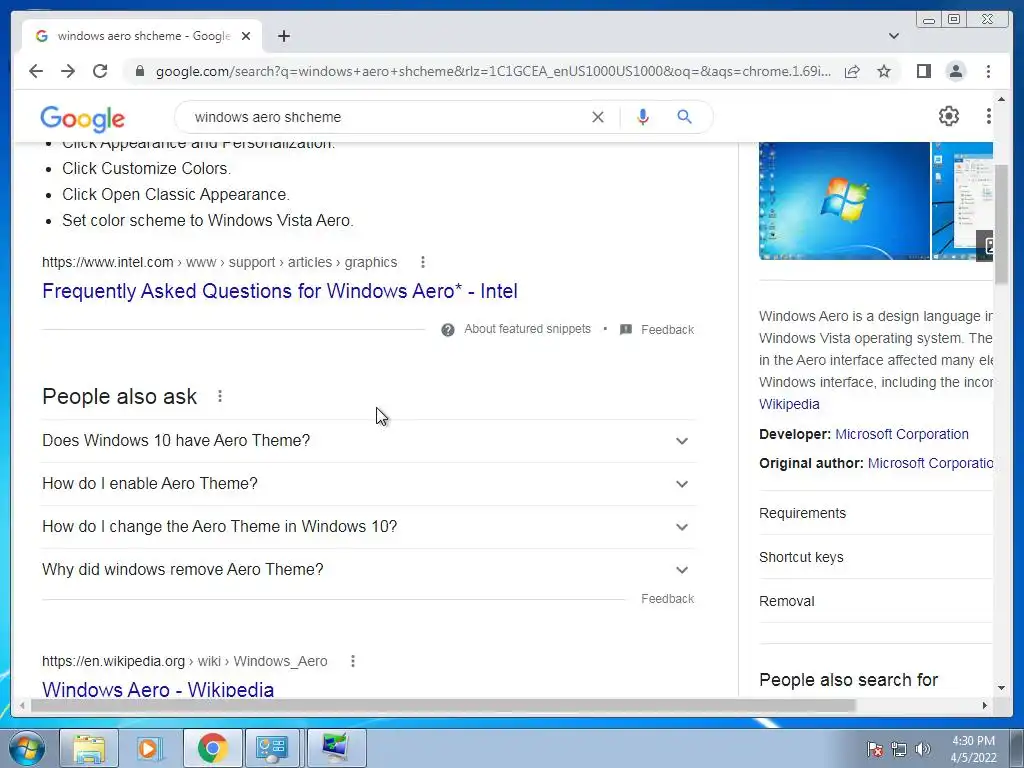Submit search with the magnifier icon

(684, 117)
